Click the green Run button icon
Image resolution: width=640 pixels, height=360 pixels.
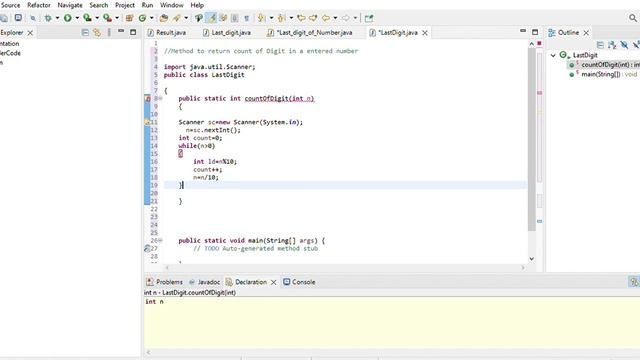tap(68, 18)
